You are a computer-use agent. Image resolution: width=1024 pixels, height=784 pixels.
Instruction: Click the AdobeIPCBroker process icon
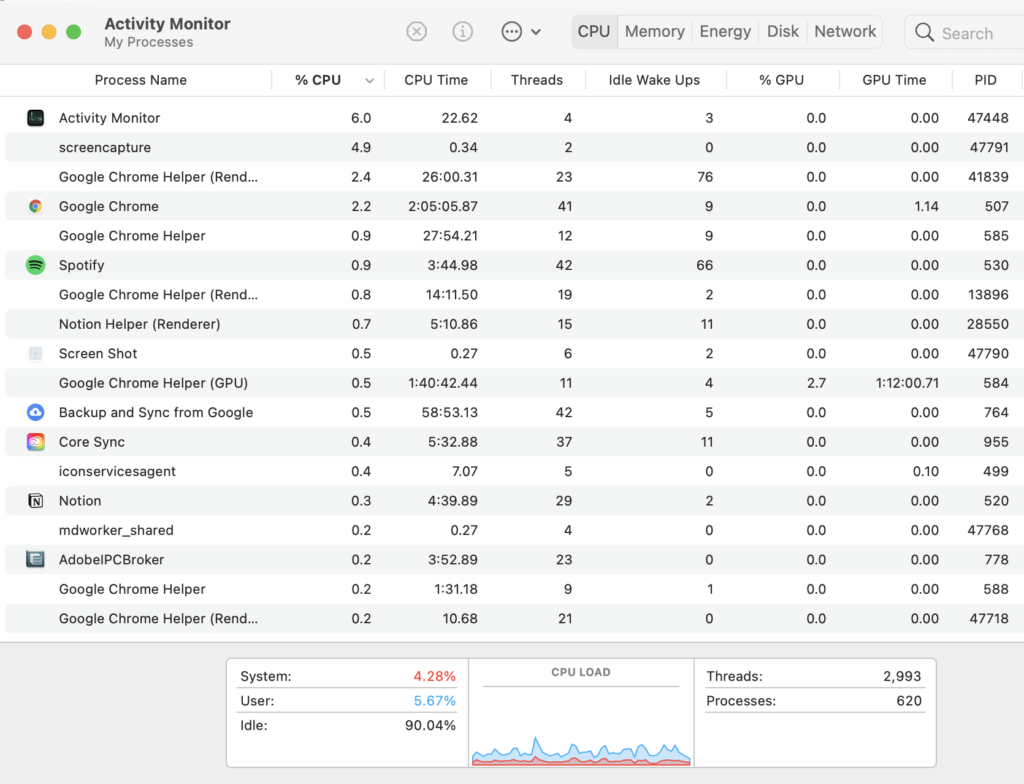(36, 560)
